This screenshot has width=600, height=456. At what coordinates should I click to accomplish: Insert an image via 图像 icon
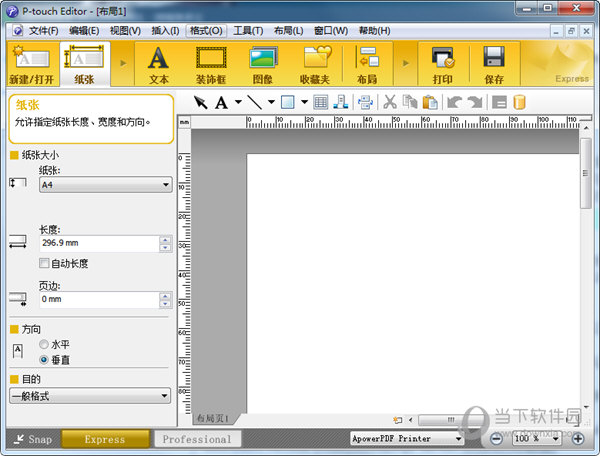click(x=262, y=64)
